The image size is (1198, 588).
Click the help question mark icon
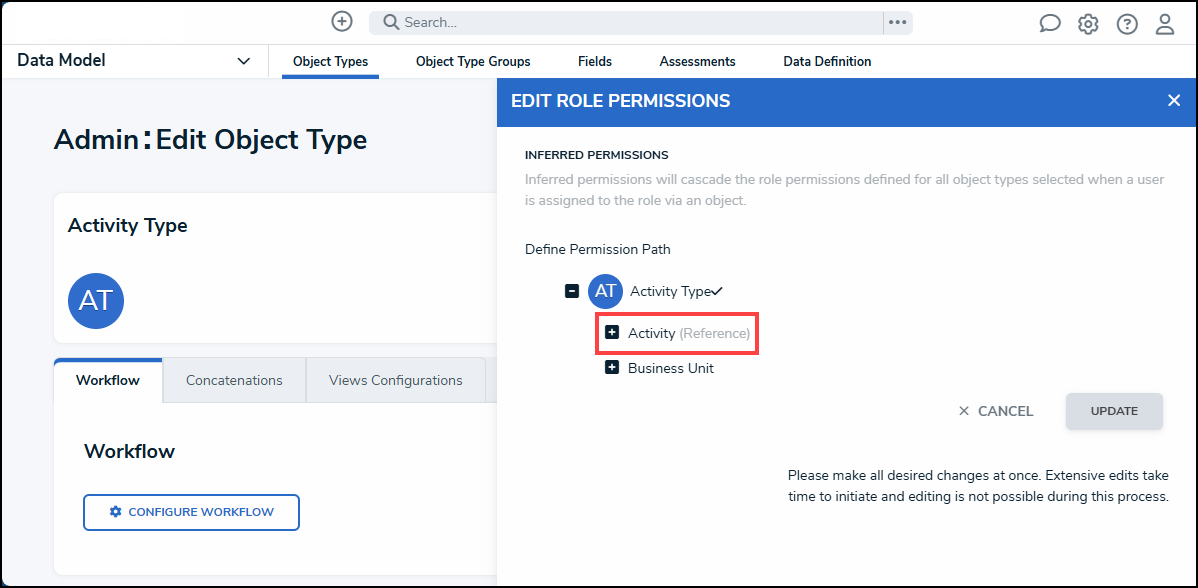pos(1127,24)
